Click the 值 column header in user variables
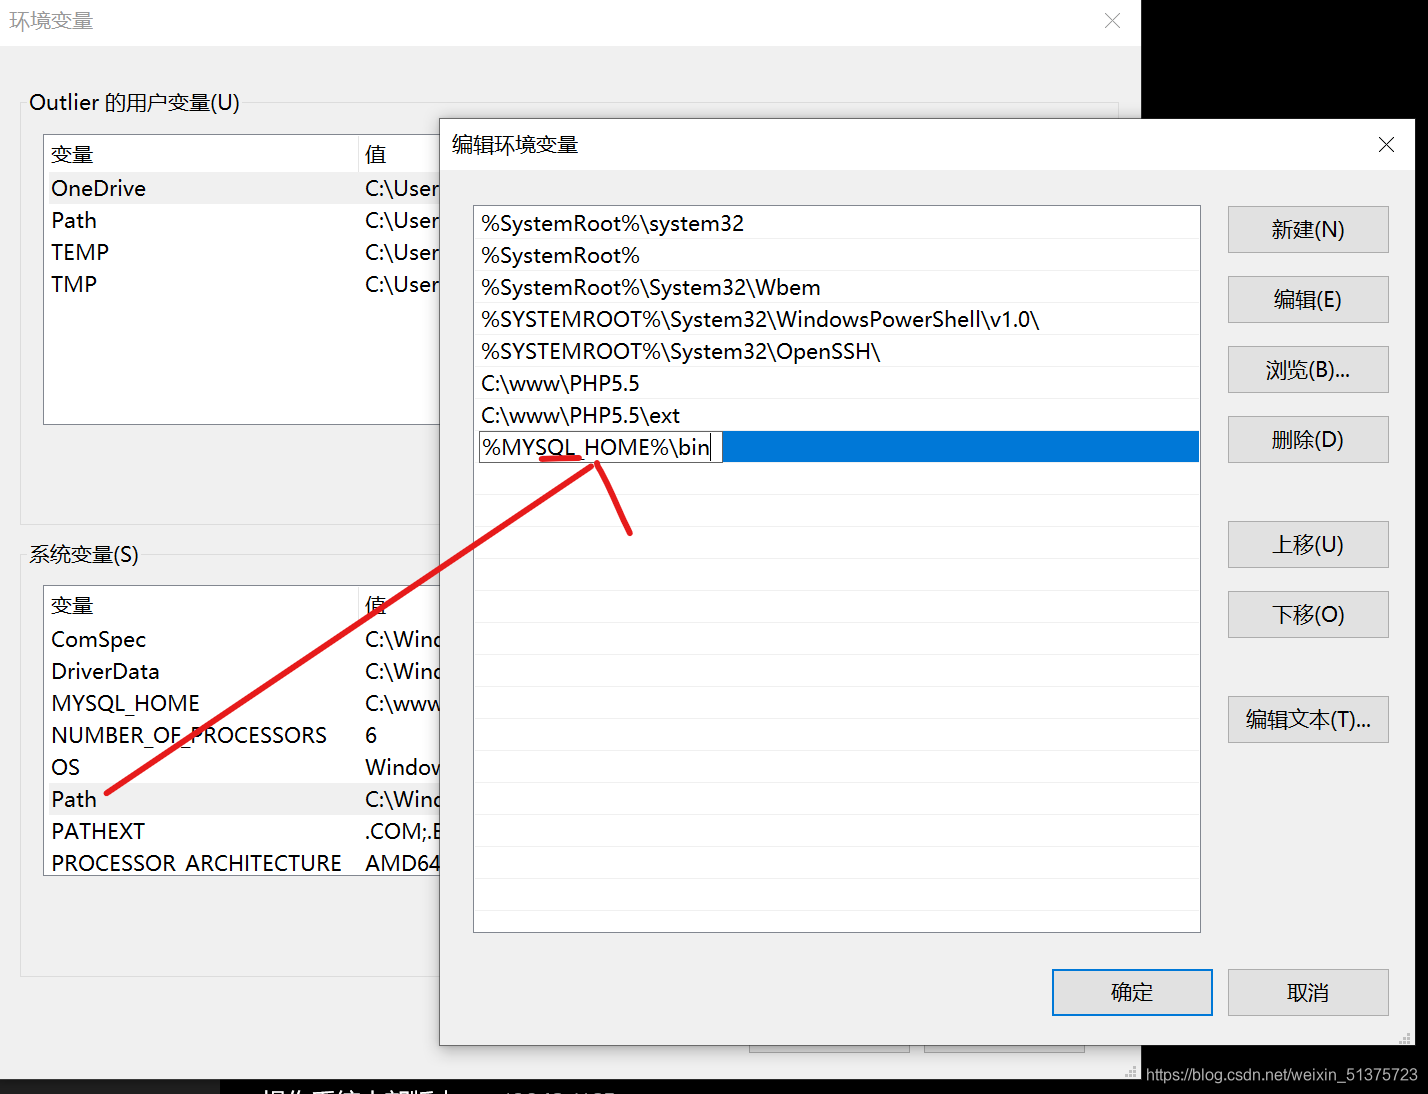This screenshot has width=1428, height=1094. click(400, 154)
